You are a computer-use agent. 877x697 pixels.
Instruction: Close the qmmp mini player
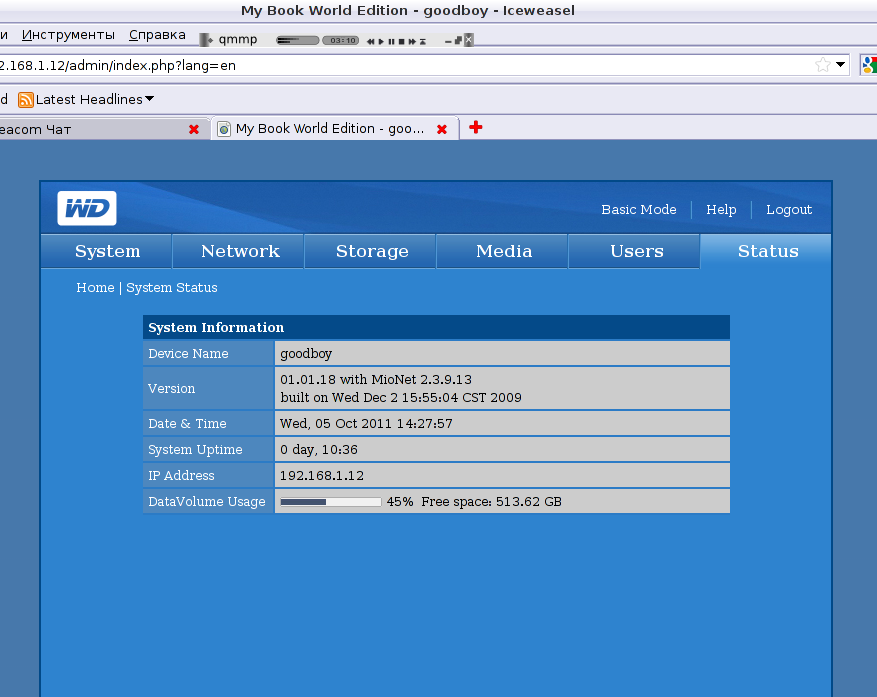click(469, 40)
